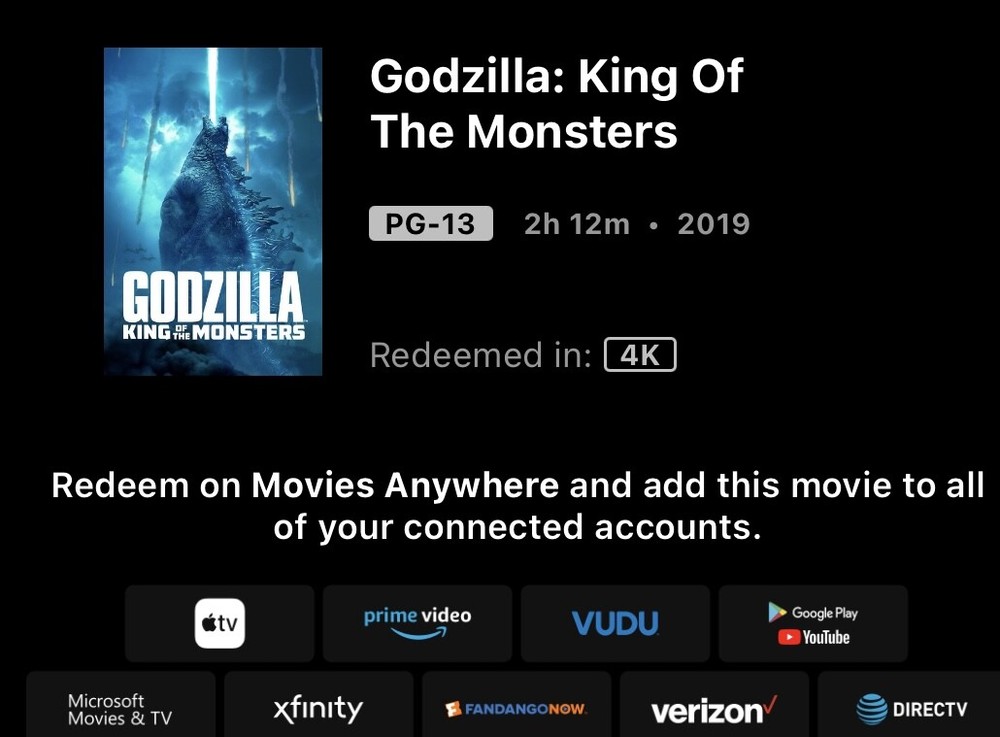
Task: Select the Xfinity provider tile
Action: [x=318, y=709]
